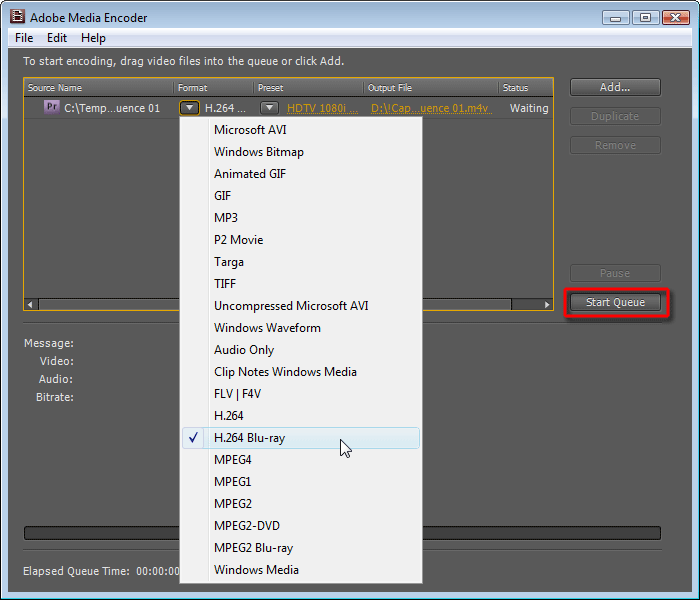Click the Waiting status cell
The image size is (700, 600).
529,108
